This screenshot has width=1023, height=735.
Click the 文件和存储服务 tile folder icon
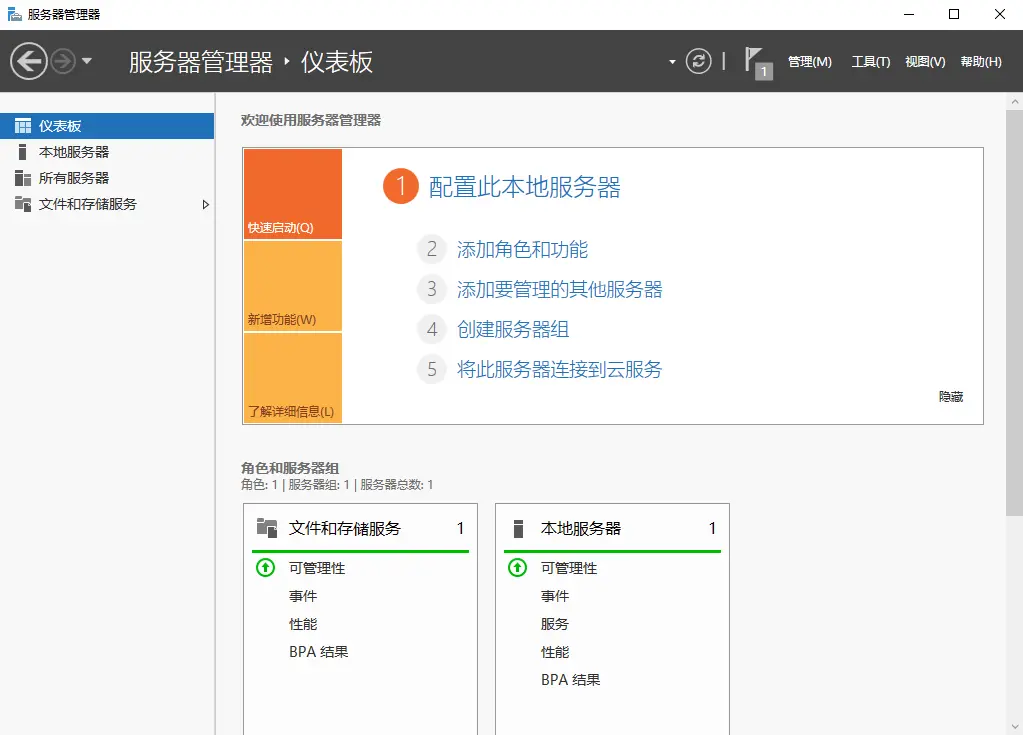point(267,528)
